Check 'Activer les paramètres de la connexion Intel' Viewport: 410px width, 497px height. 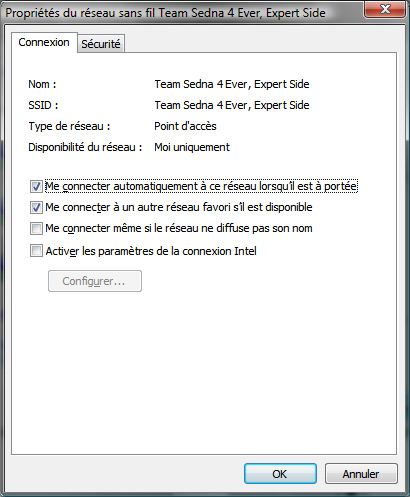(36, 251)
